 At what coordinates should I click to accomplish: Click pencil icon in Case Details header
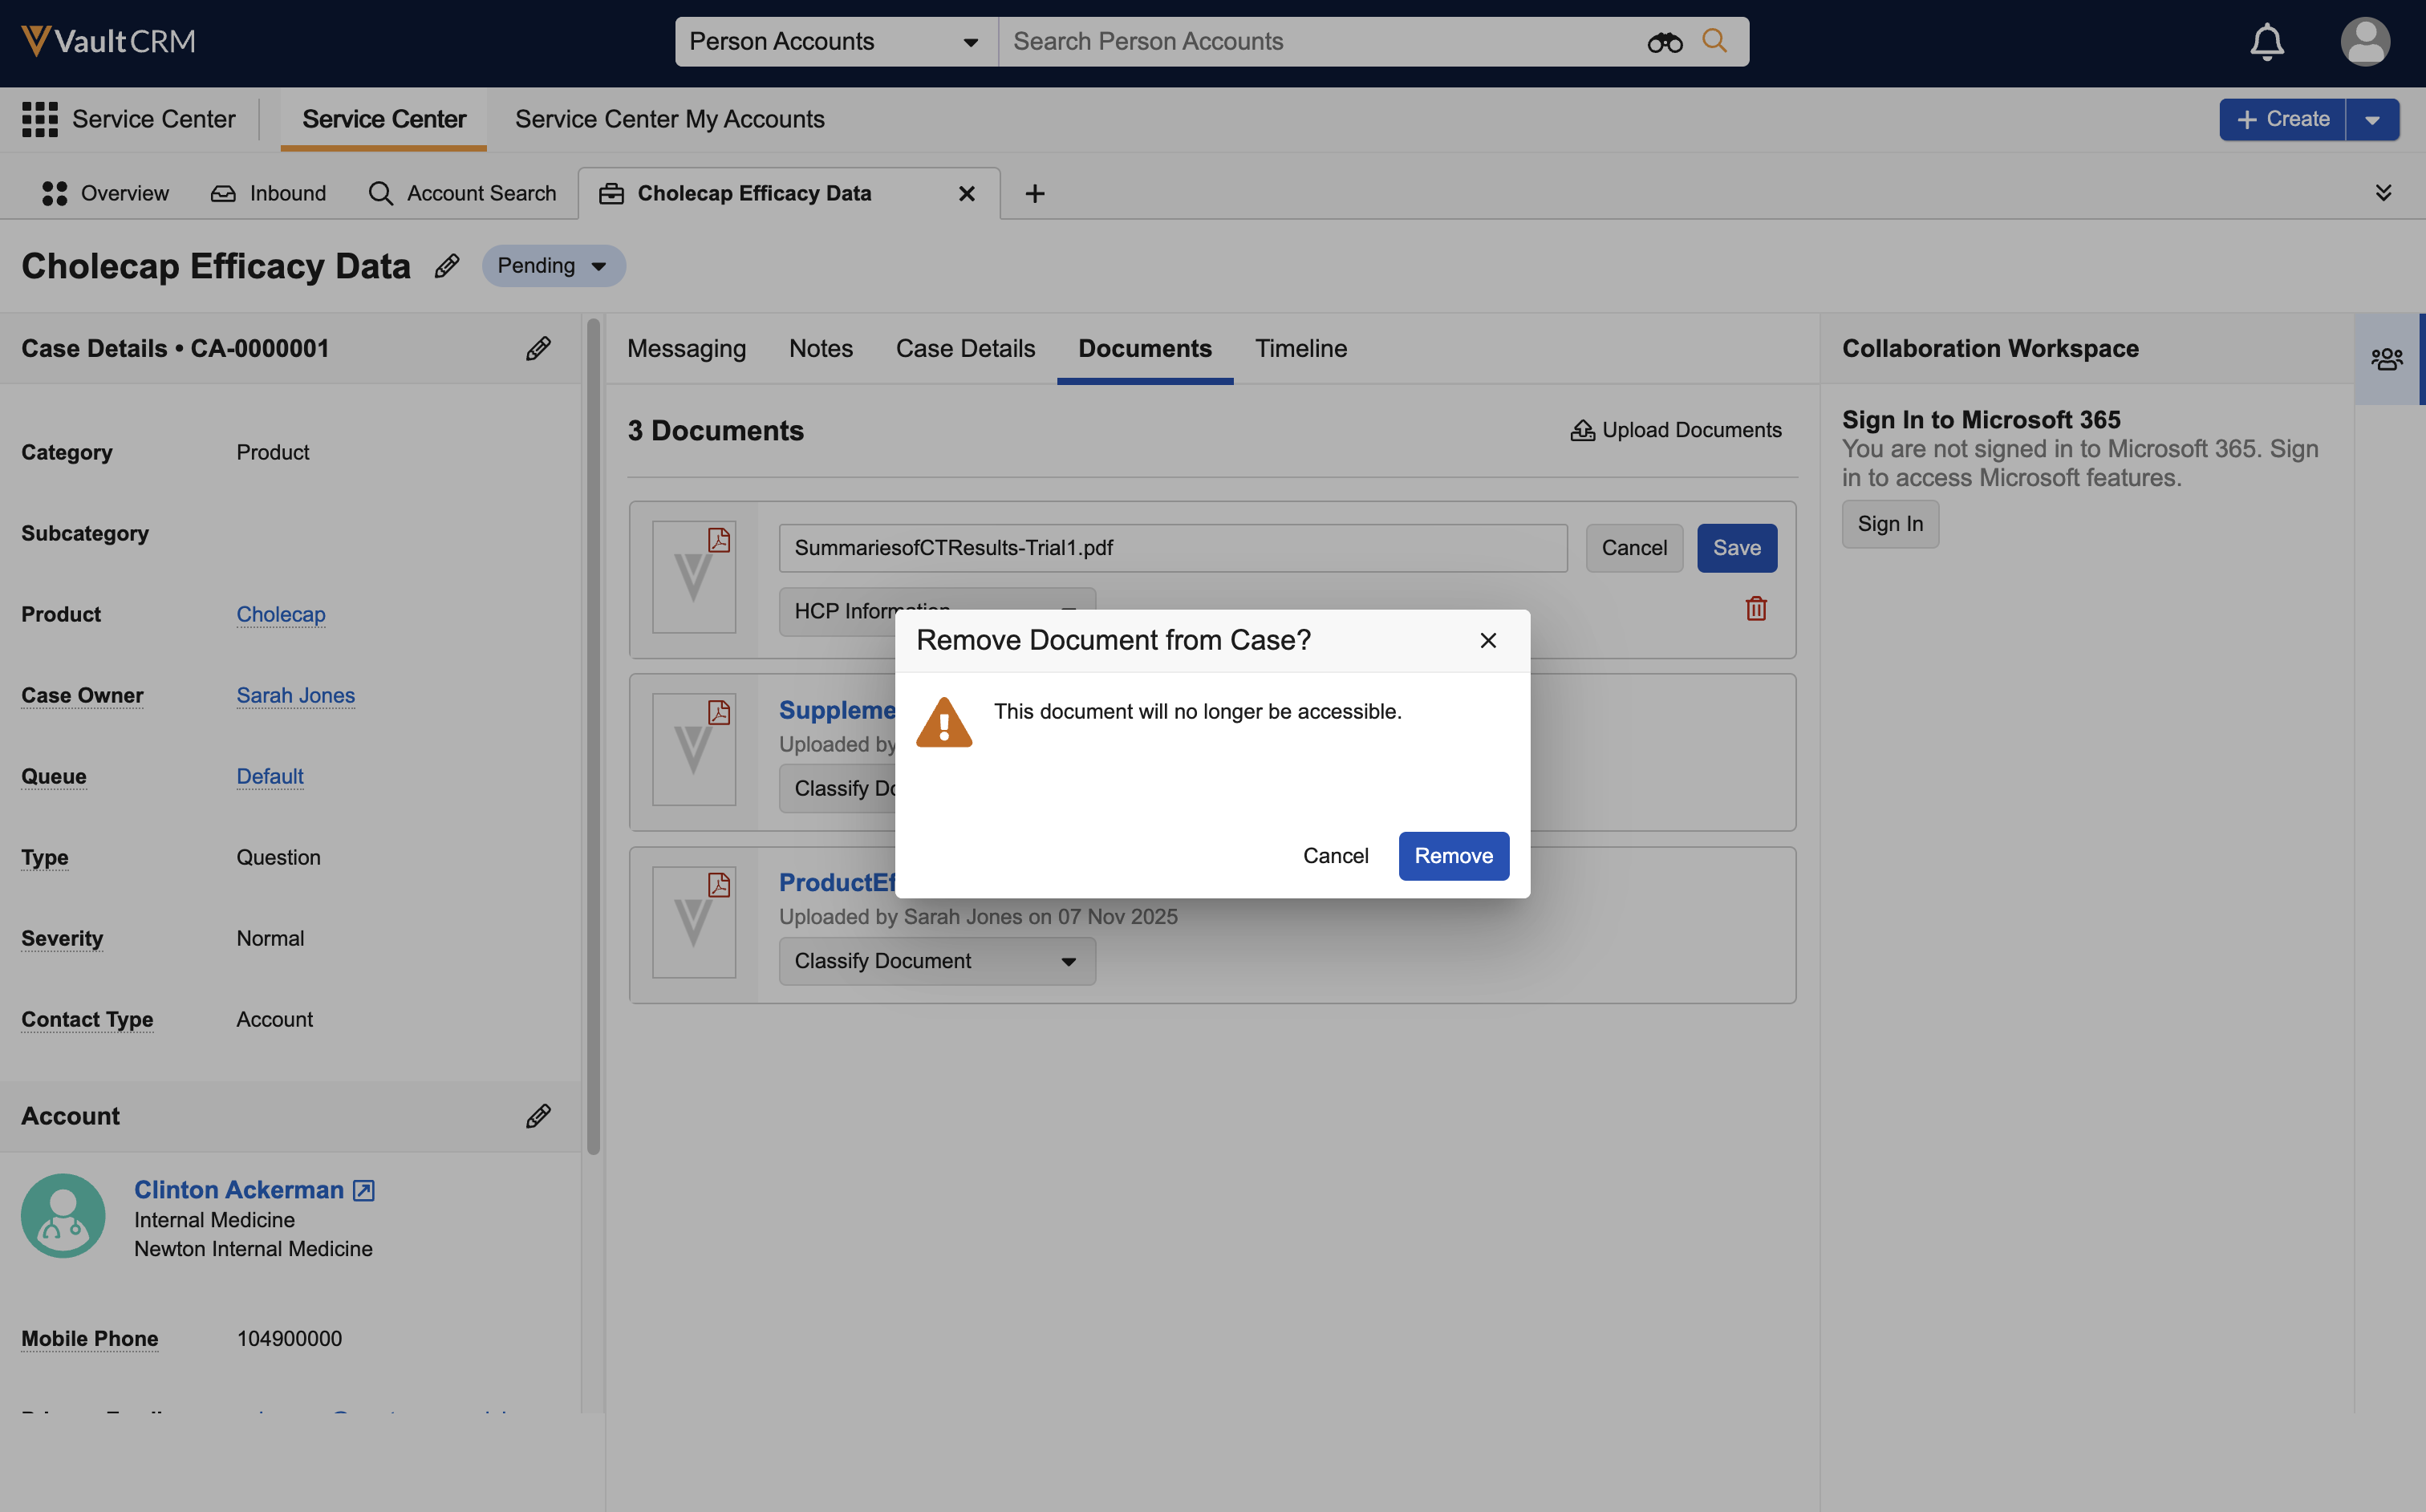coord(538,348)
